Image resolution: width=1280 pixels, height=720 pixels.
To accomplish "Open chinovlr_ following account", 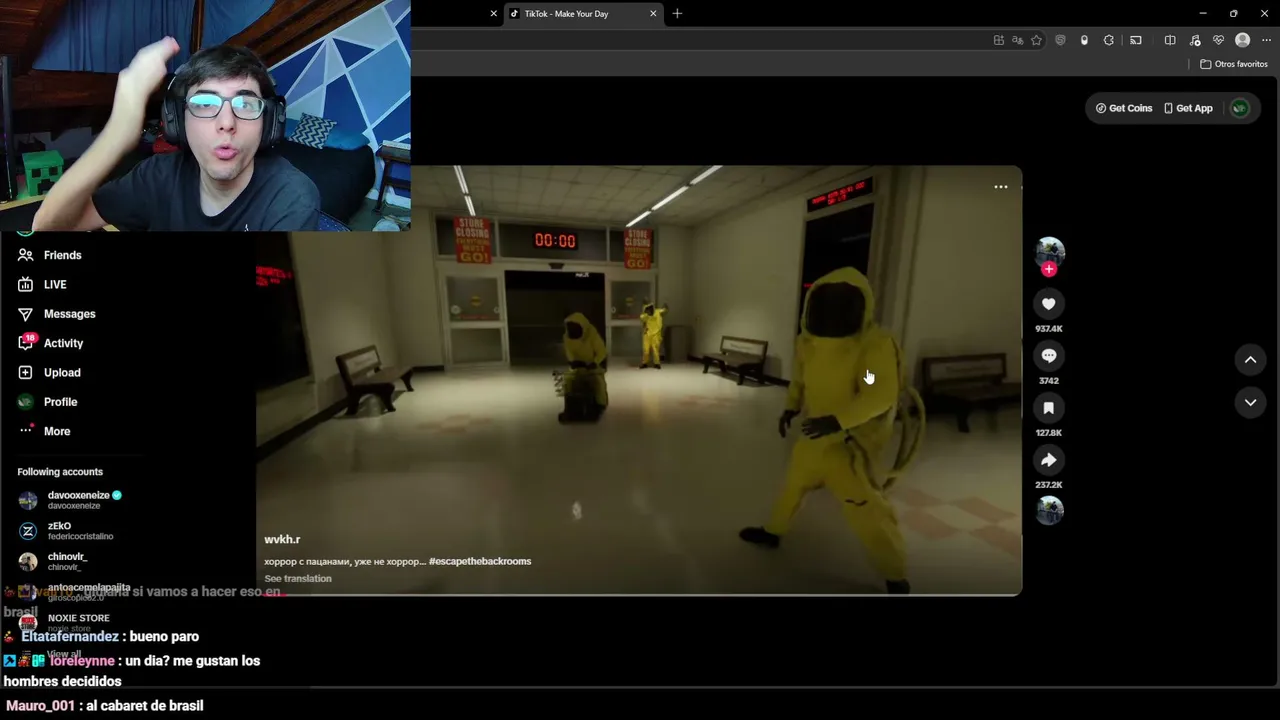I will [53, 561].
